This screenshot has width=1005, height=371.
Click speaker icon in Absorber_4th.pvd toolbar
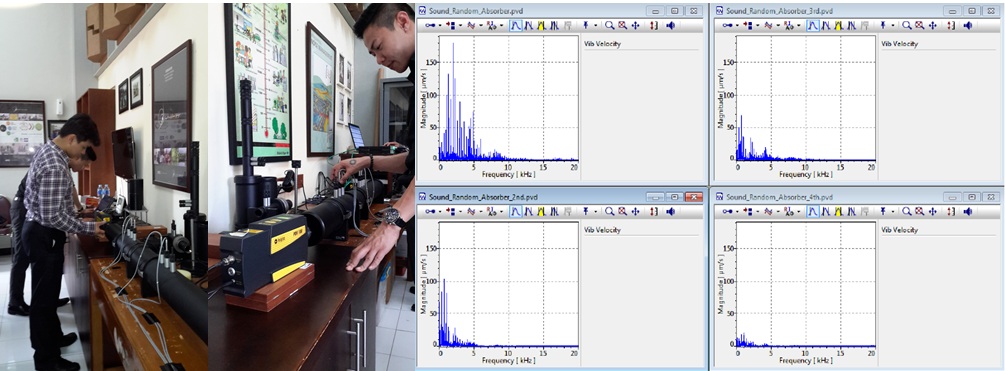tap(968, 211)
